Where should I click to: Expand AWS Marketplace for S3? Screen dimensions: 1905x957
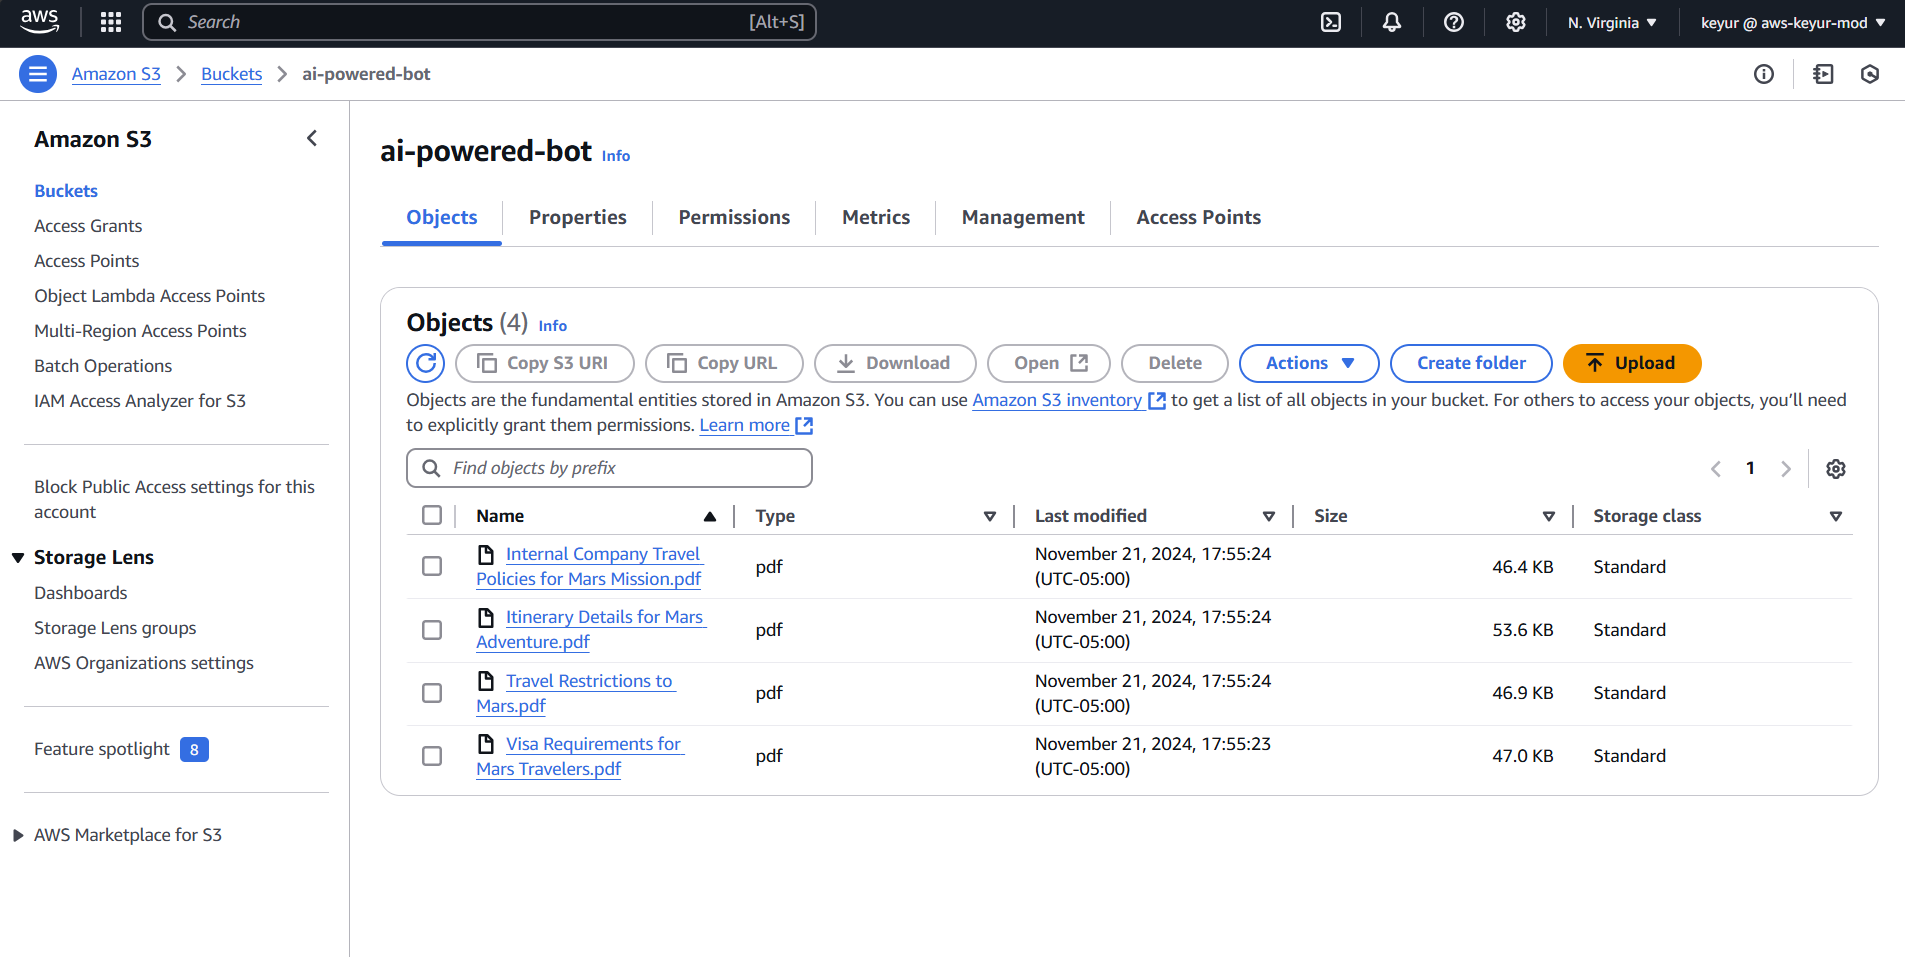18,835
